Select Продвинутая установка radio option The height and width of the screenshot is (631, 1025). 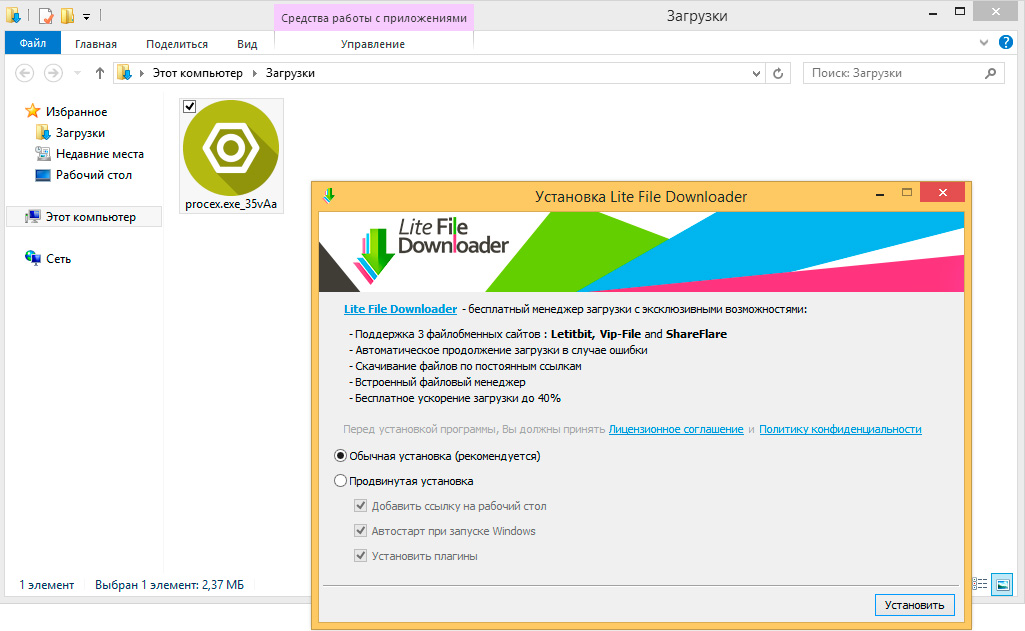(x=340, y=481)
